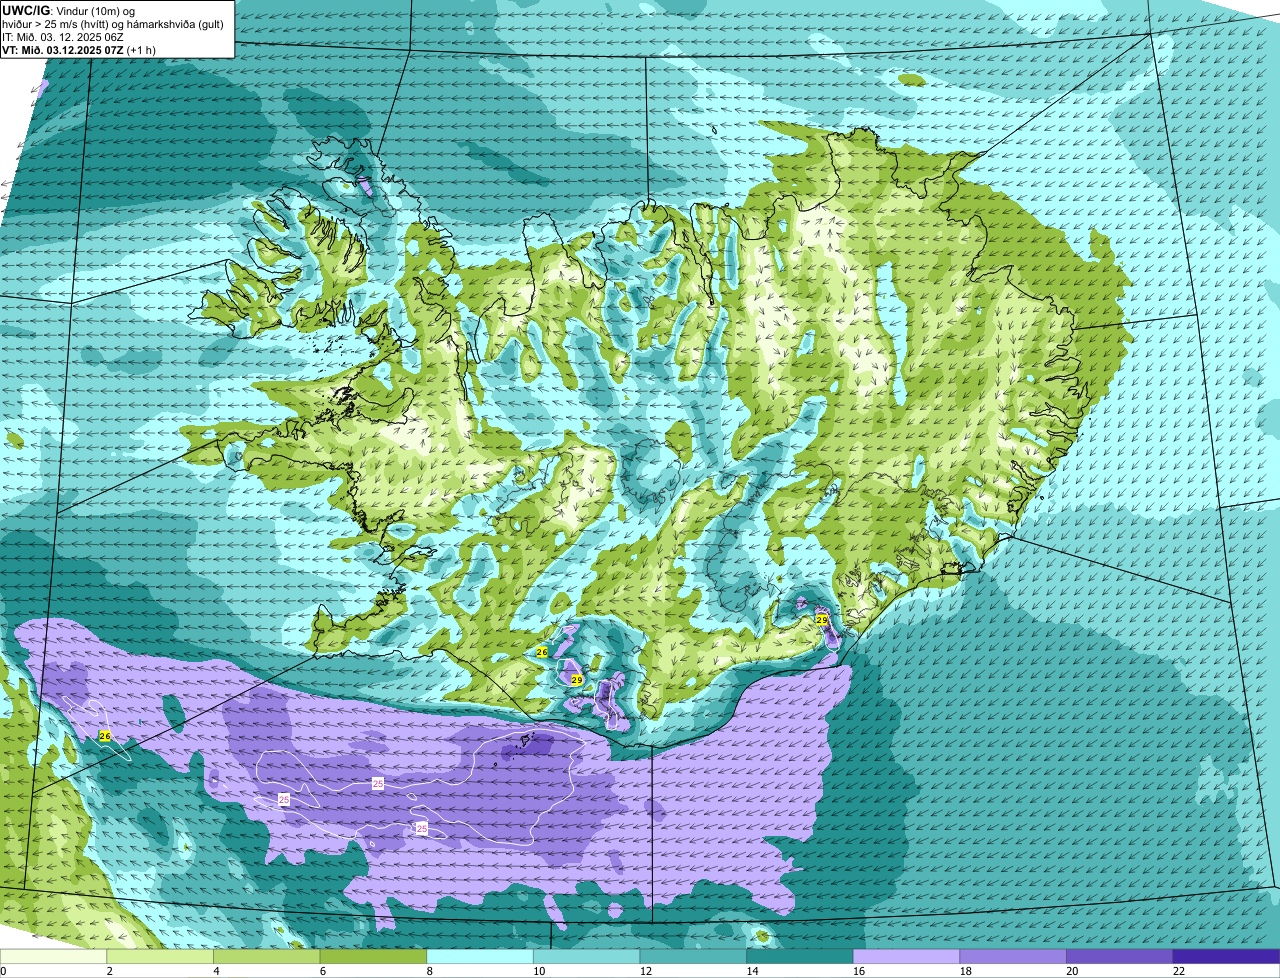Viewport: 1280px width, 978px height.
Task: Select the legend swatch between 12 and 14
Action: pyautogui.click(x=693, y=956)
